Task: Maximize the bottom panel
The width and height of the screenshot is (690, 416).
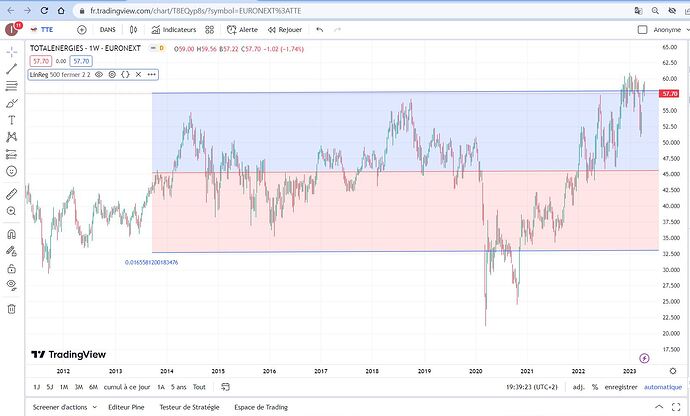Action: pos(676,407)
